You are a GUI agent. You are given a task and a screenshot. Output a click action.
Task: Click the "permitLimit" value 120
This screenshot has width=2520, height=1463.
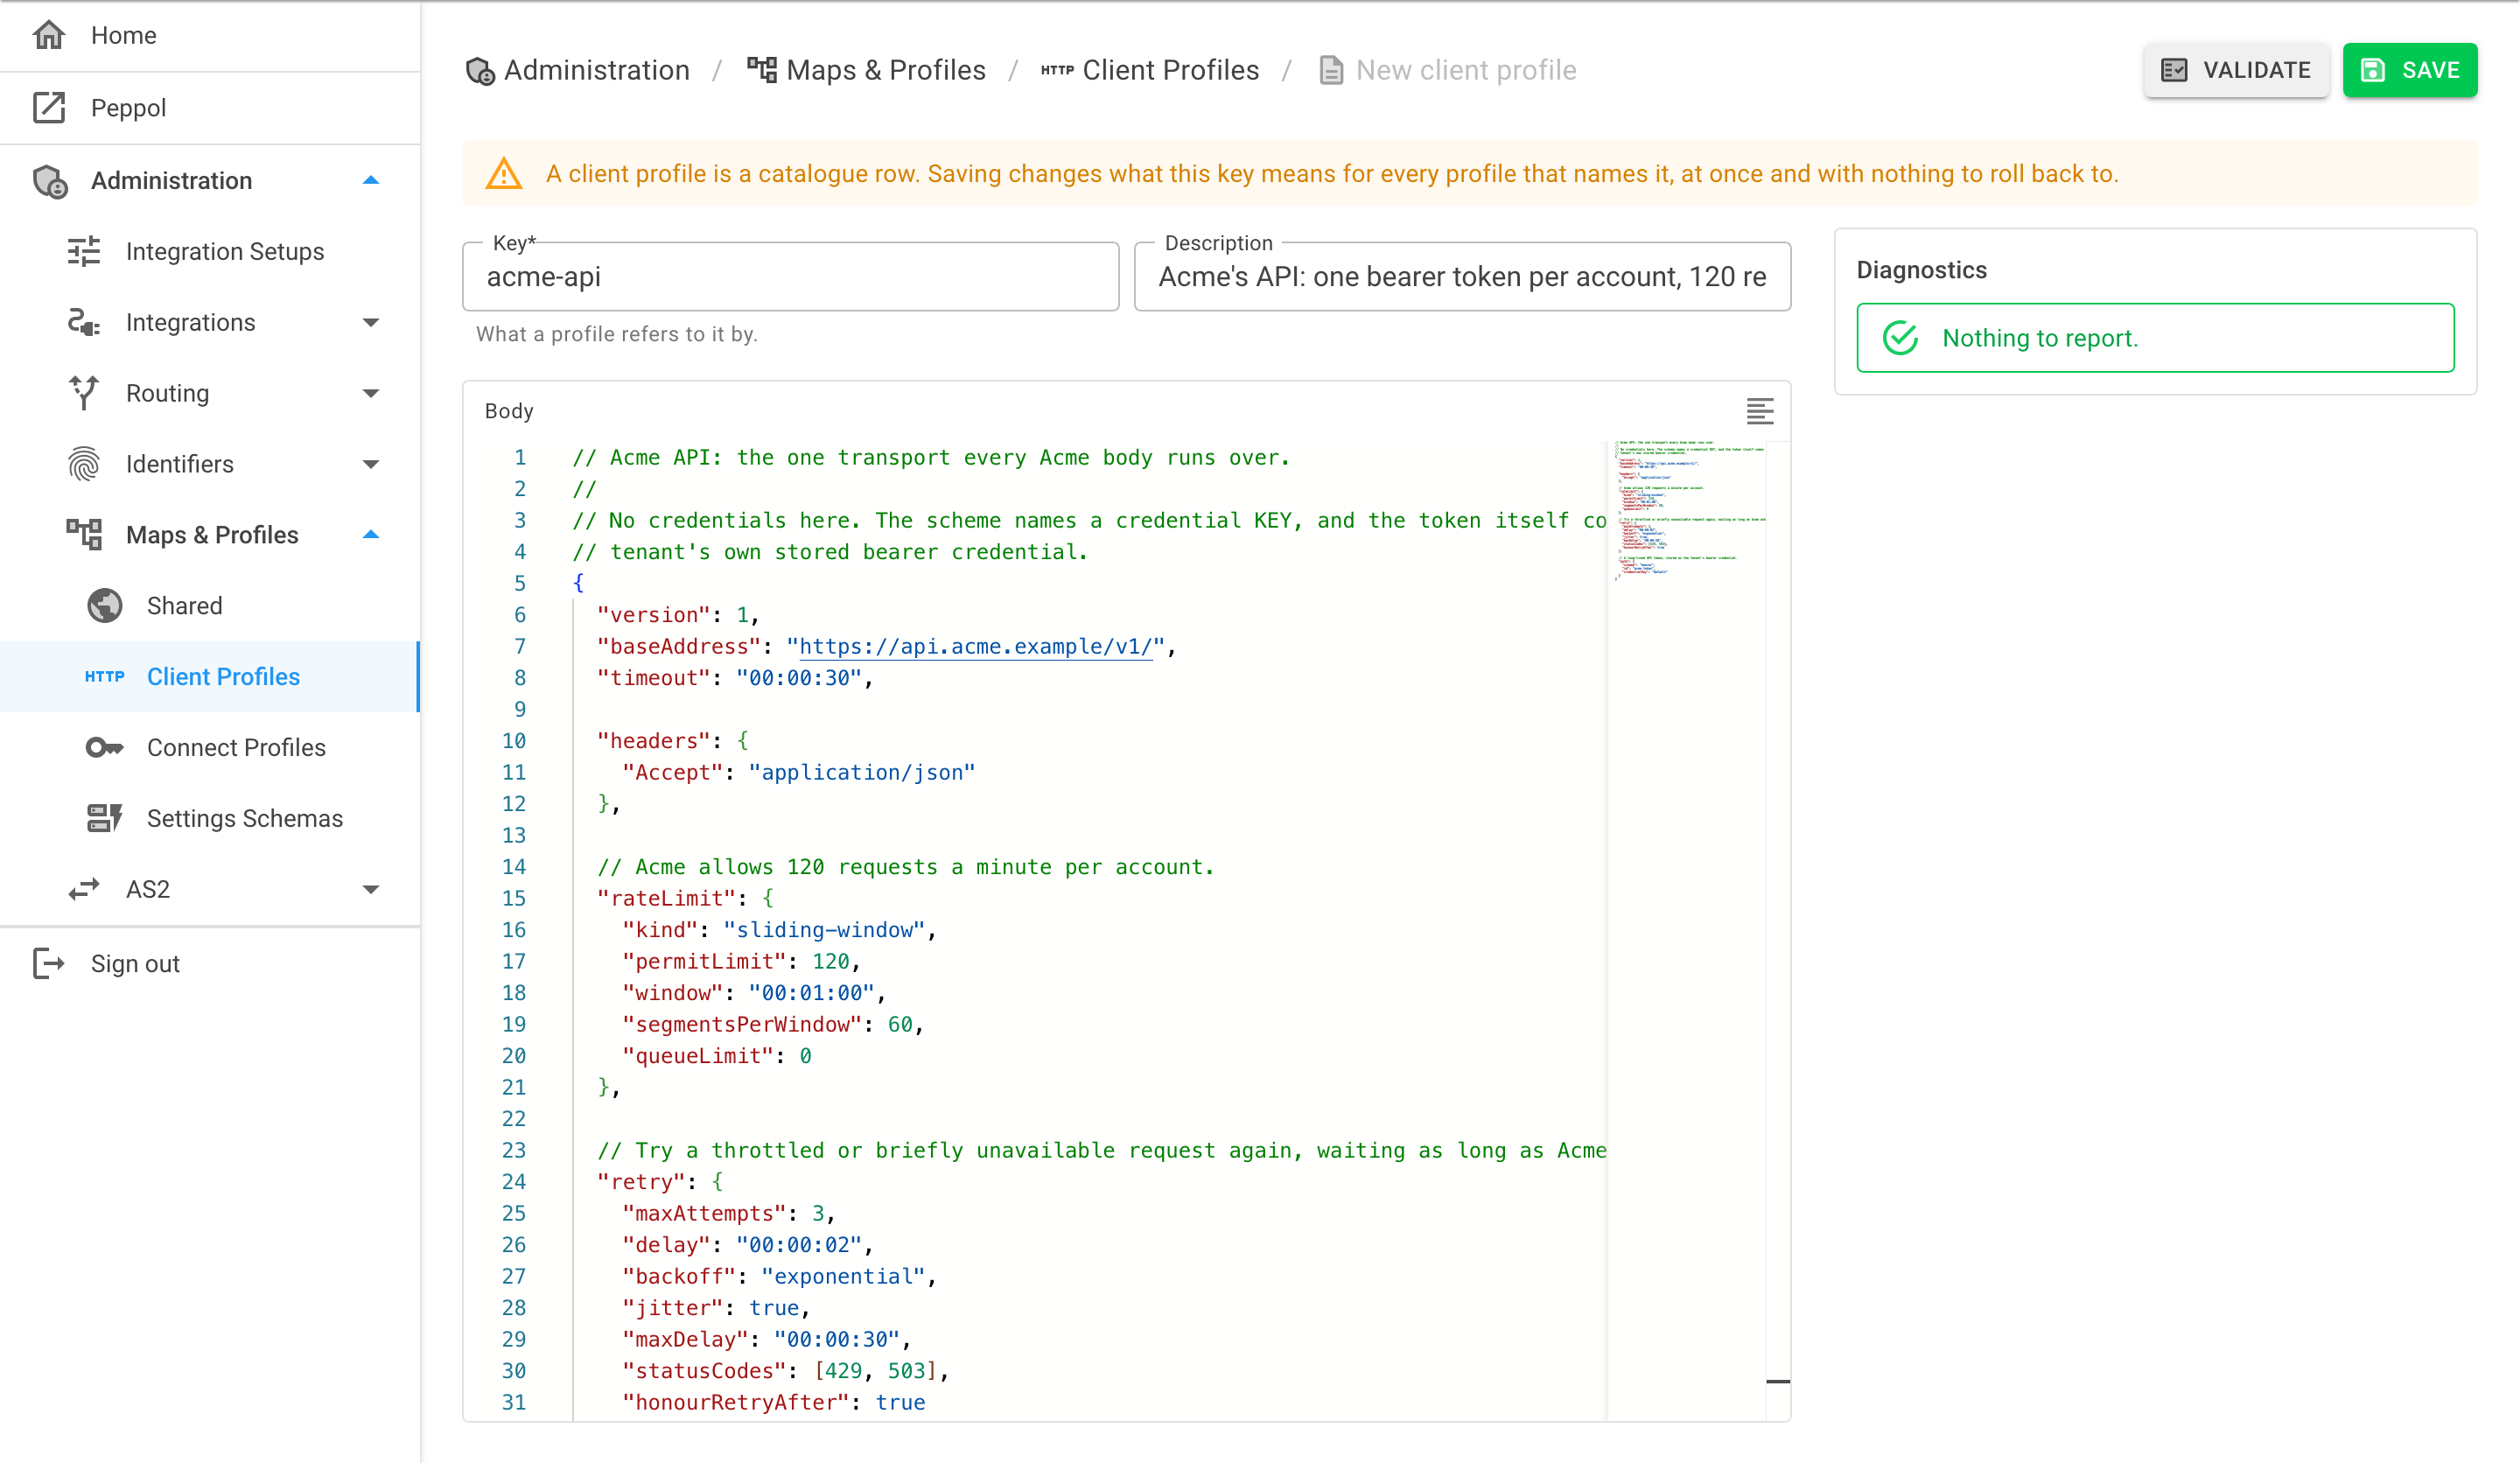pyautogui.click(x=830, y=961)
